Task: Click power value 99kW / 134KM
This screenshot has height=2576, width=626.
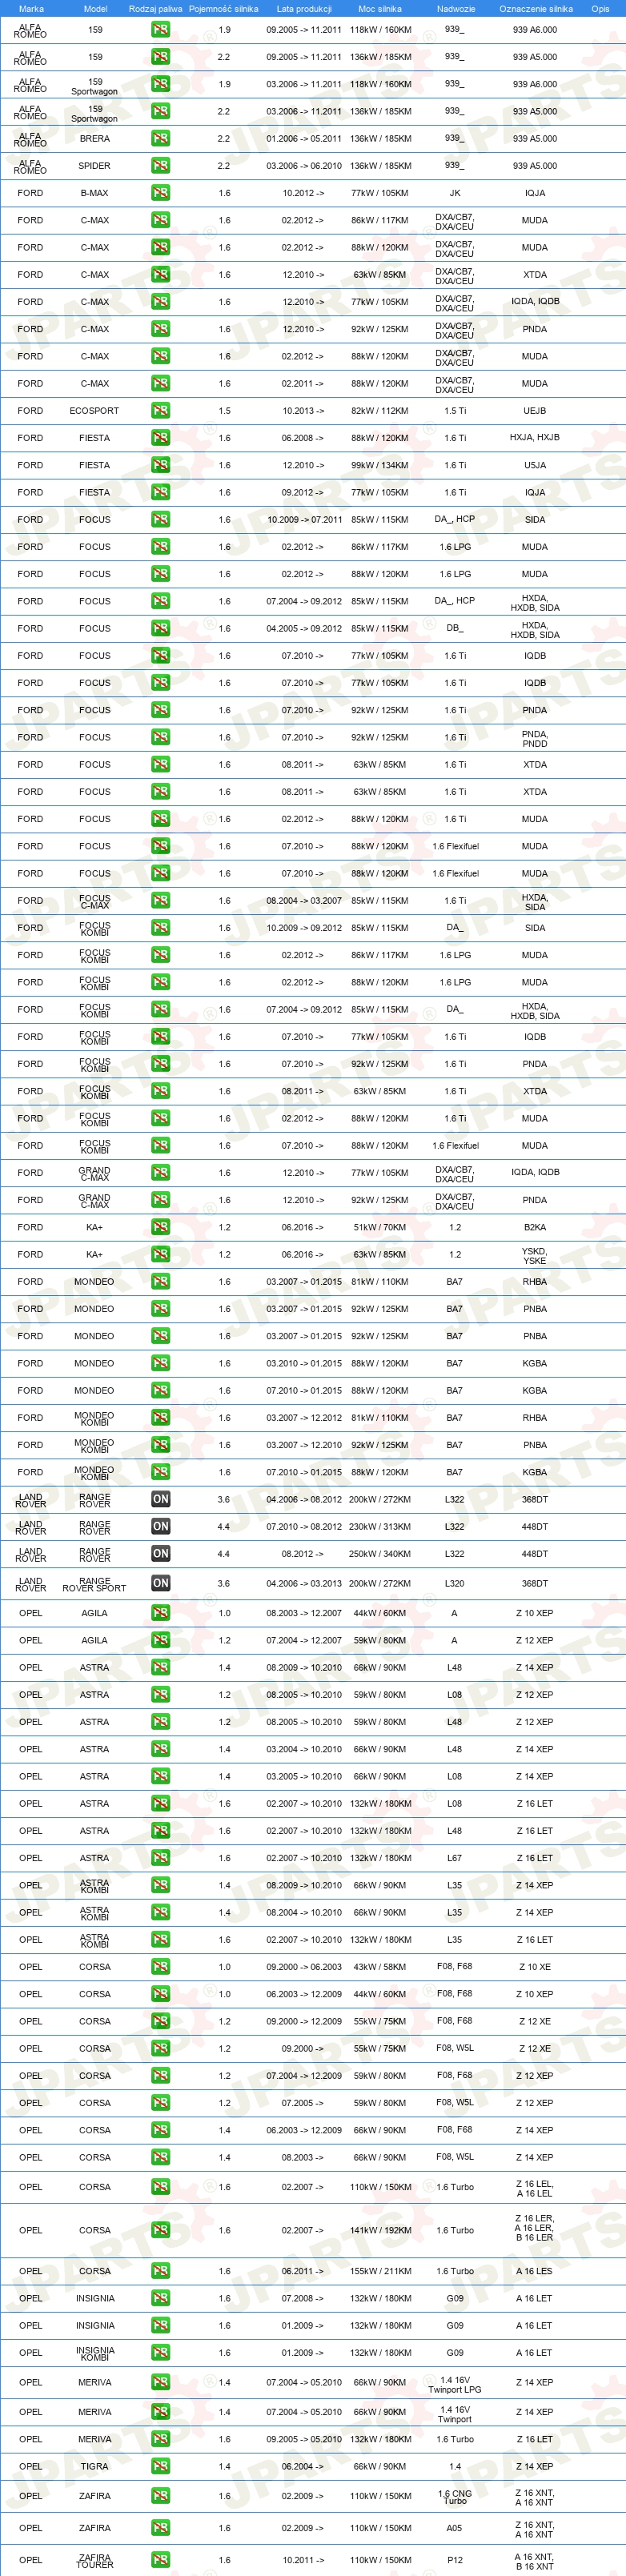Action: [x=380, y=465]
